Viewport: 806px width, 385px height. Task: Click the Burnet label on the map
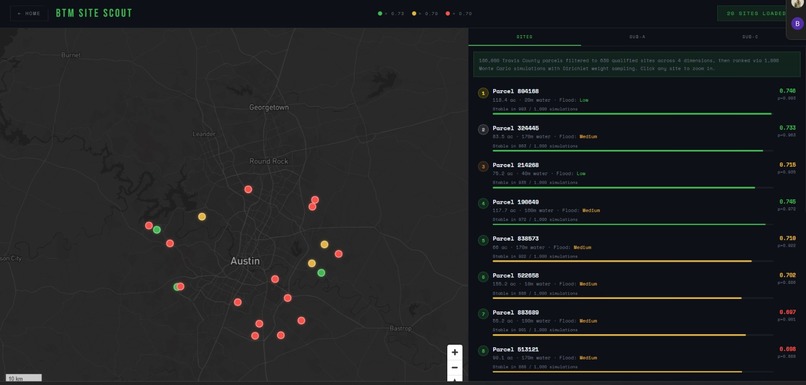(71, 55)
